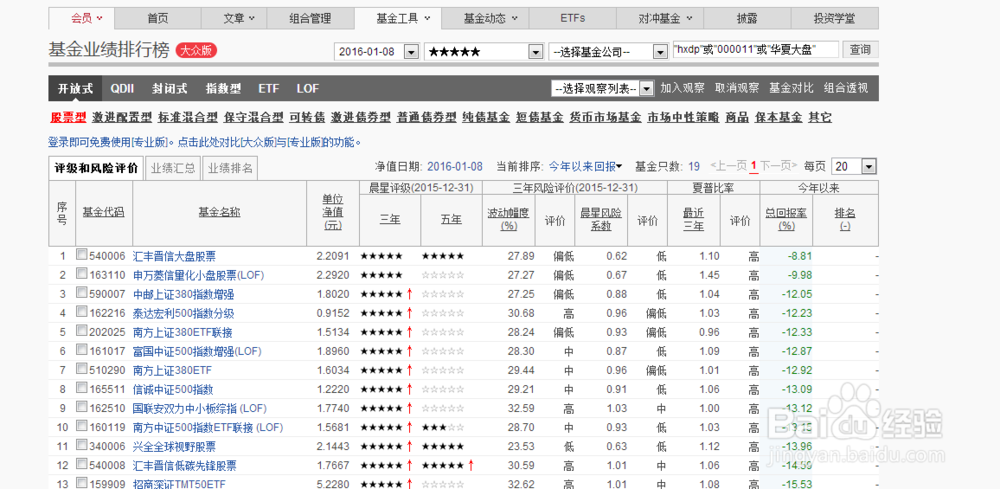This screenshot has width=1000, height=489.
Task: Click 组合透视 button
Action: [846, 89]
